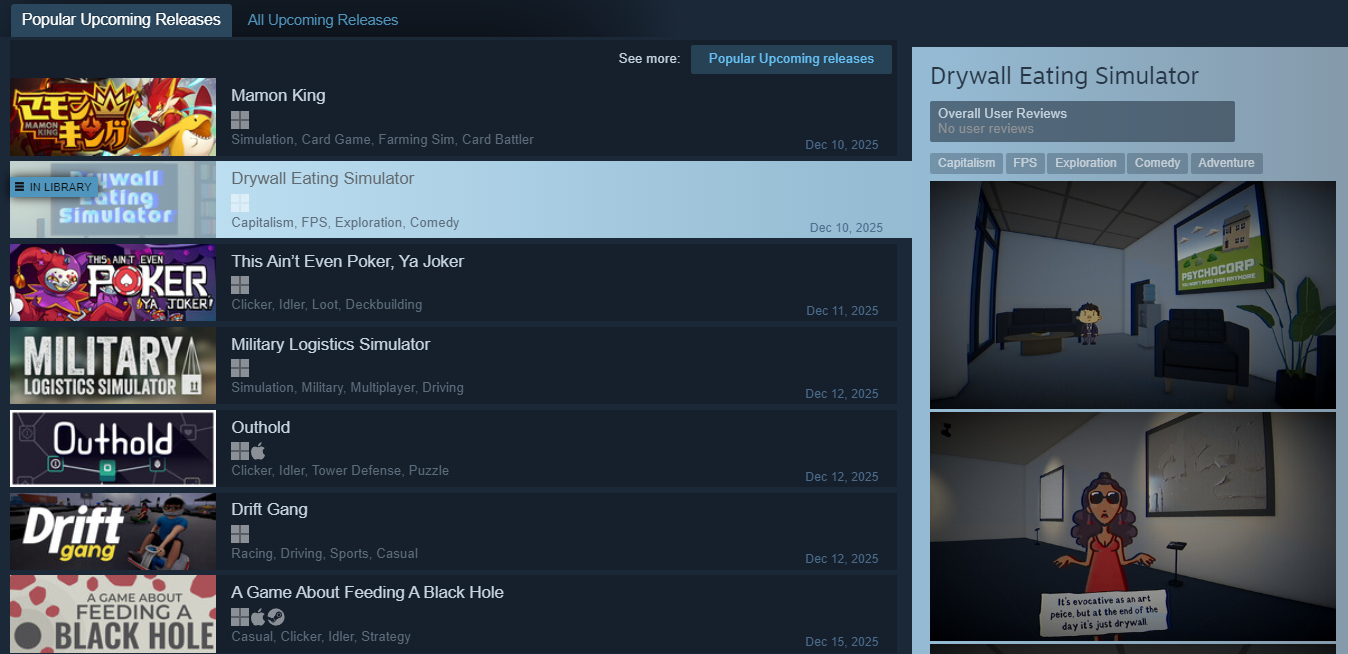
Task: Open the Capitalism tag in preview panel
Action: (x=966, y=163)
